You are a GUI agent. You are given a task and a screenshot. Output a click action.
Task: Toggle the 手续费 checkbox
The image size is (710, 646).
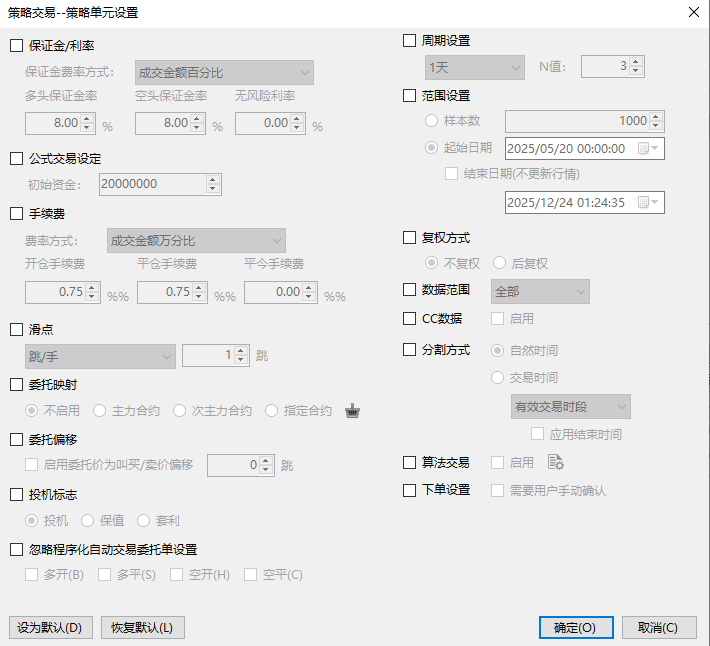click(x=16, y=214)
